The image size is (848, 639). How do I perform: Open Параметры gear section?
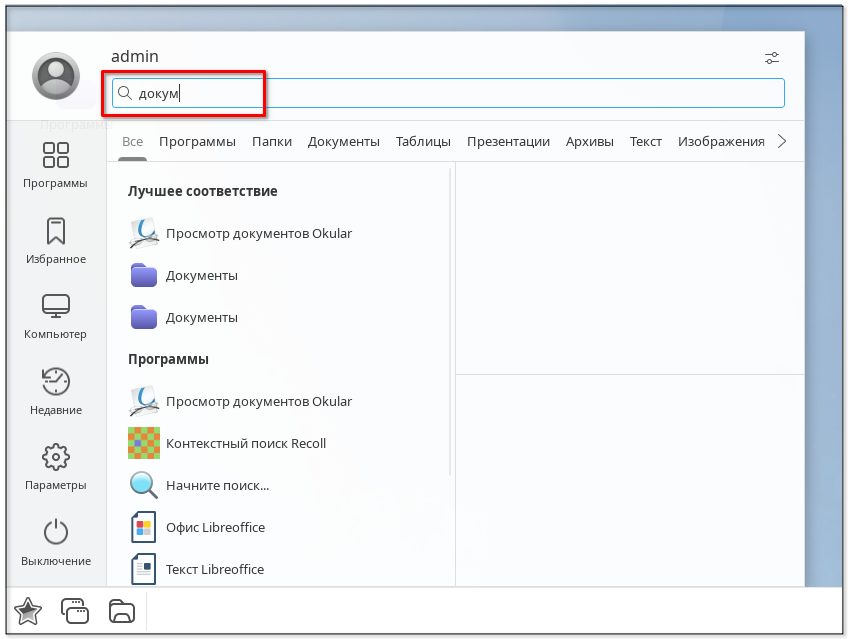pyautogui.click(x=56, y=467)
